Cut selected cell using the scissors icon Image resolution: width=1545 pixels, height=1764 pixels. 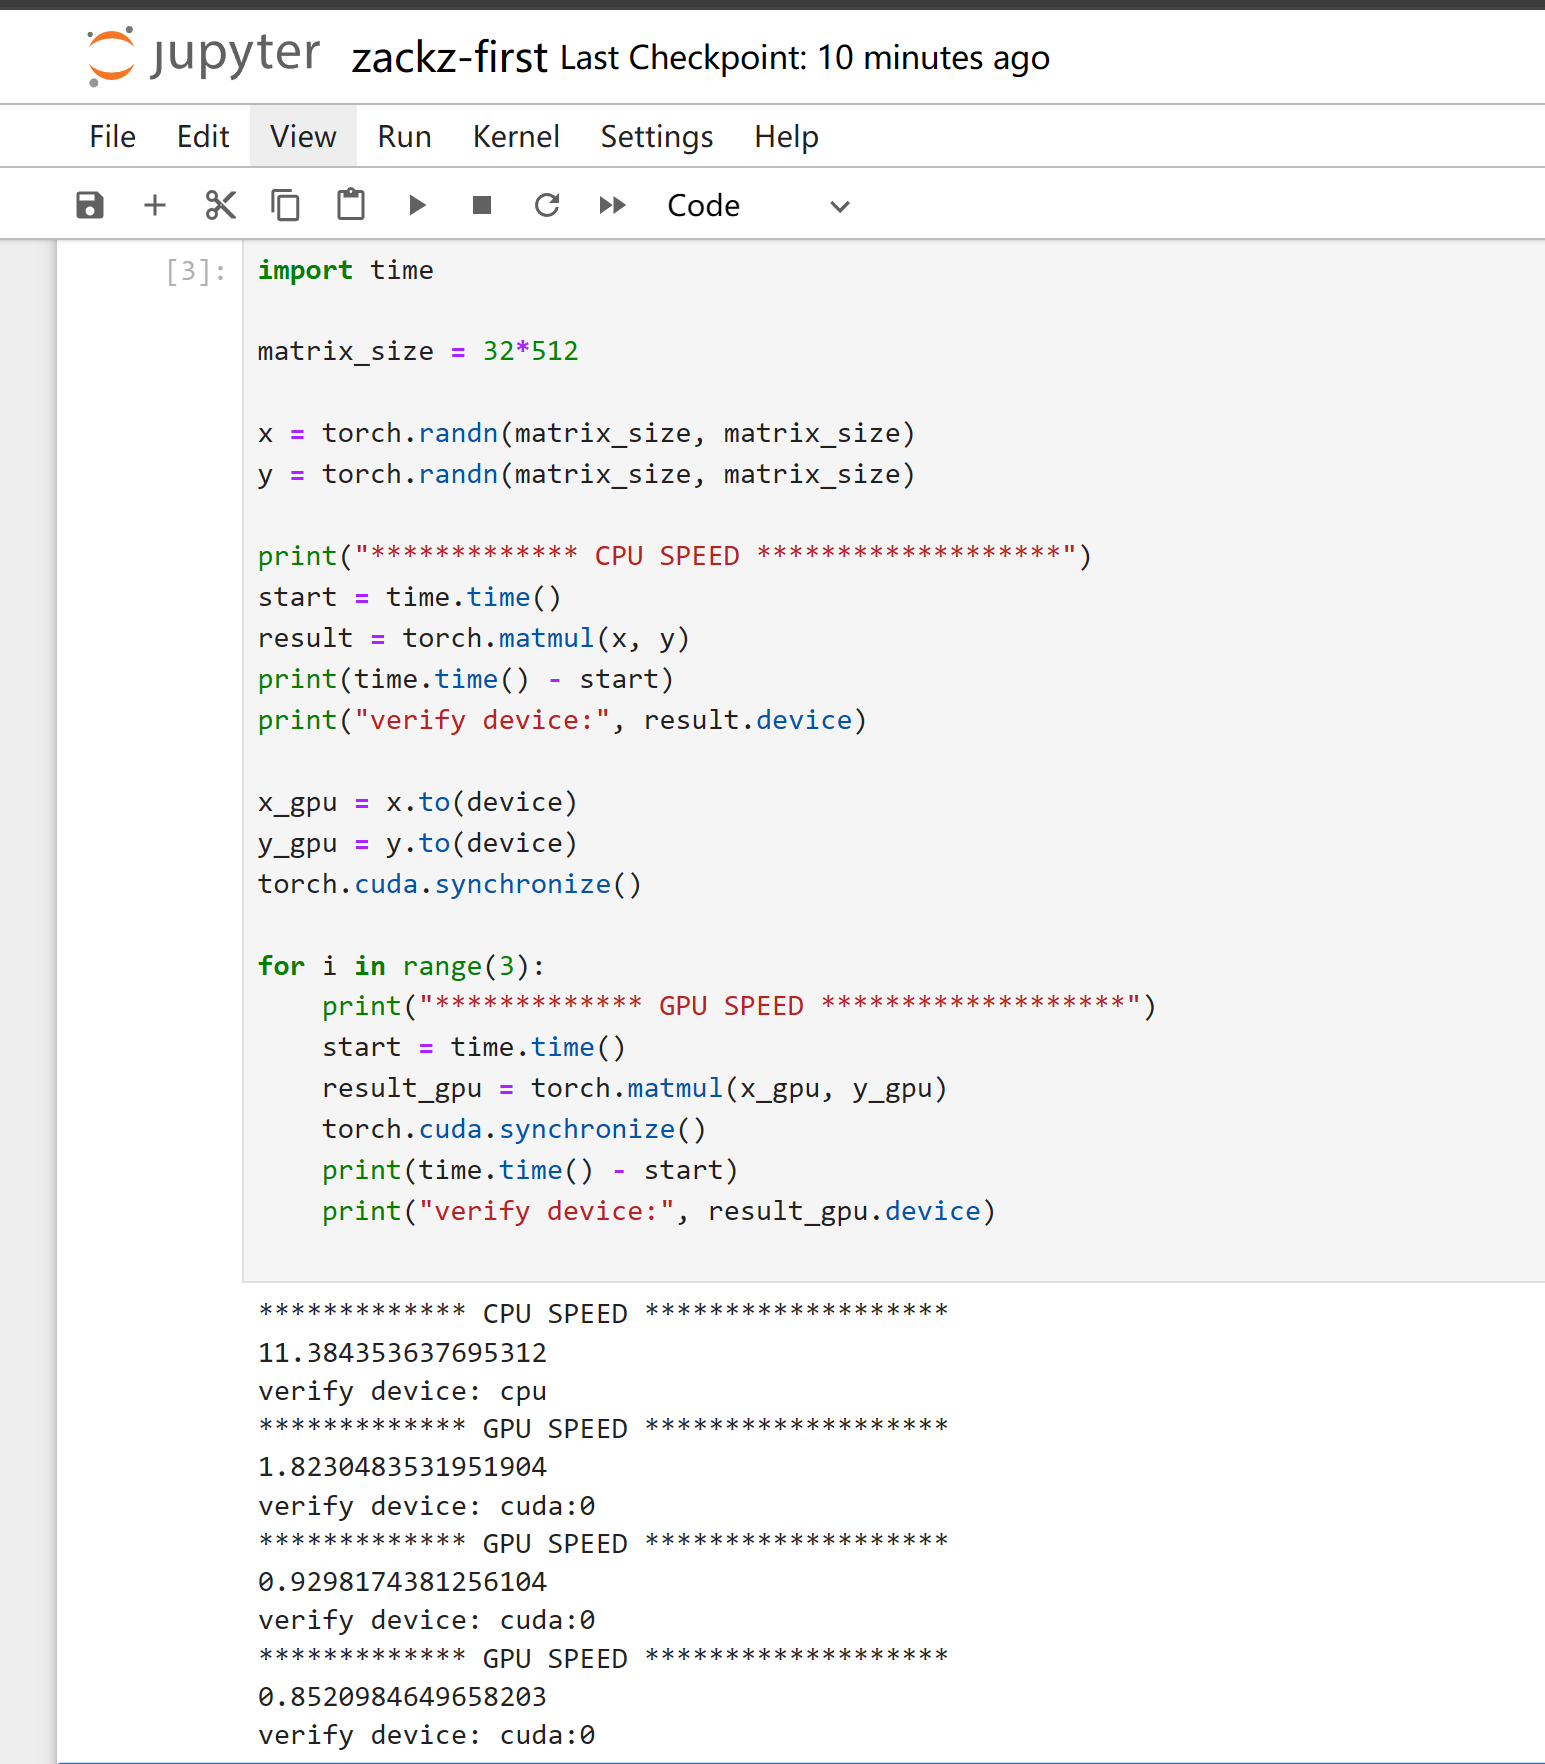(x=220, y=205)
